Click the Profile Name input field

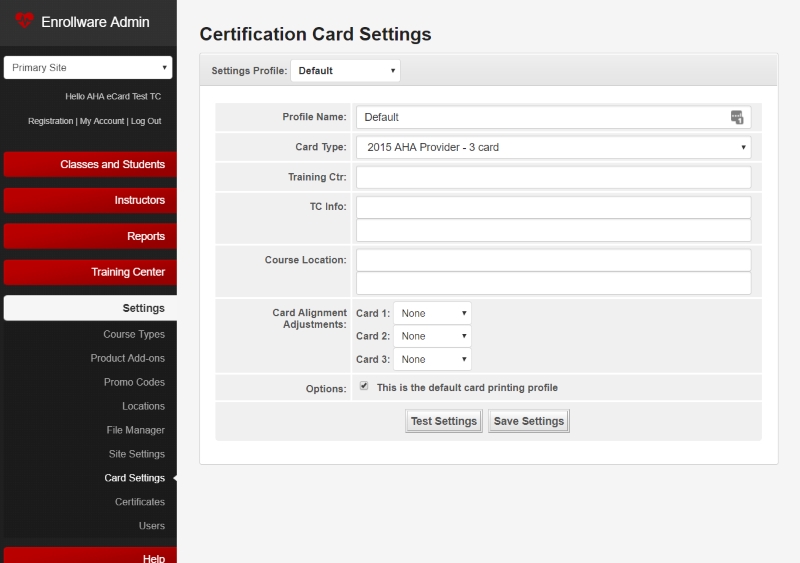(x=554, y=117)
